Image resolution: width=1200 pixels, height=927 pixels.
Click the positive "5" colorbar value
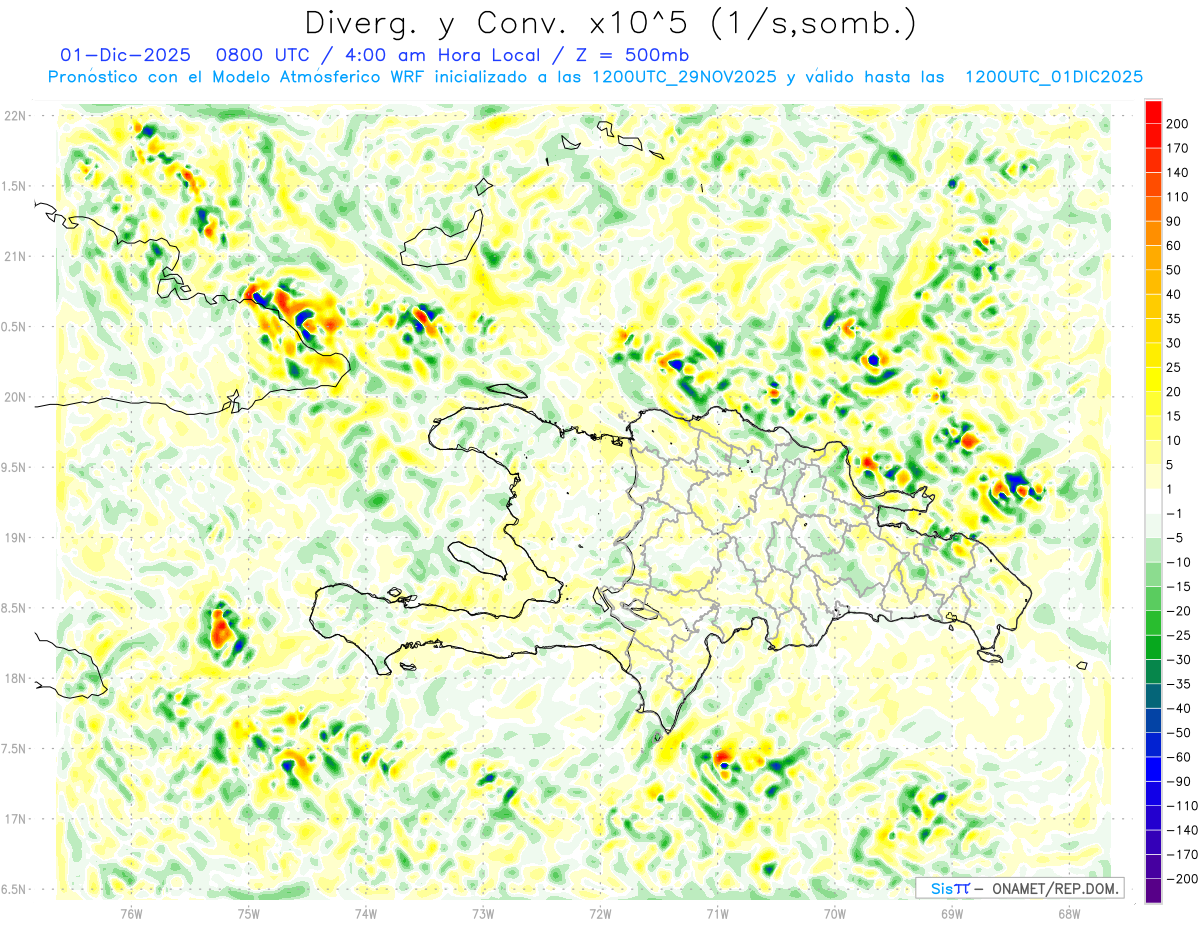point(1171,465)
